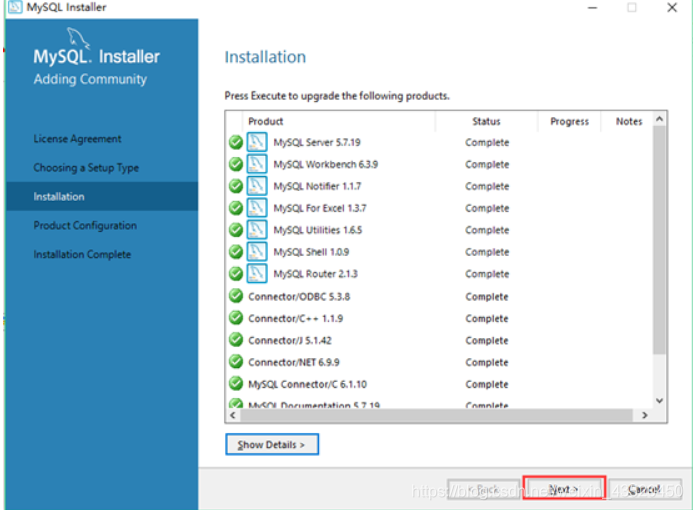Click the MySQL Utilities 1.6.5 product icon
The height and width of the screenshot is (510, 693).
257,230
